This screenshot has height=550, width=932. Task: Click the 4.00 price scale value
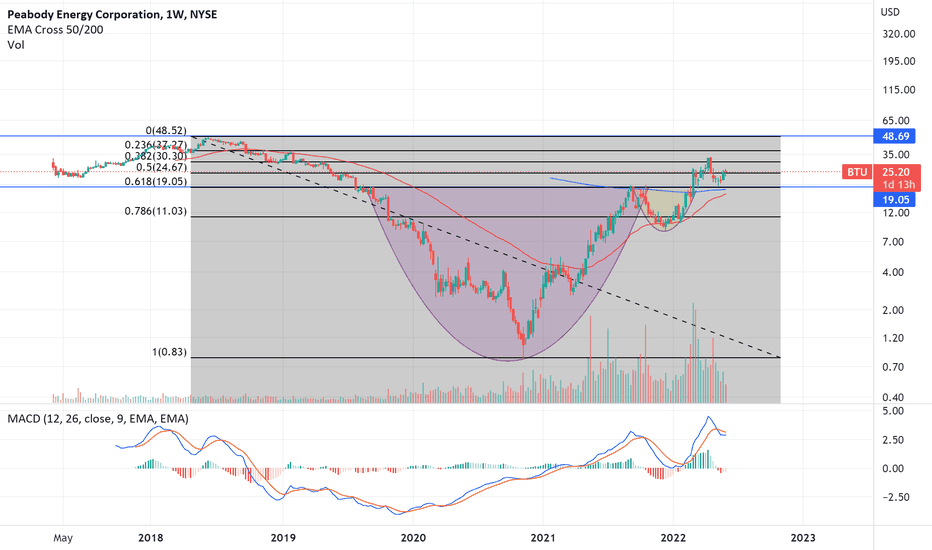click(893, 272)
